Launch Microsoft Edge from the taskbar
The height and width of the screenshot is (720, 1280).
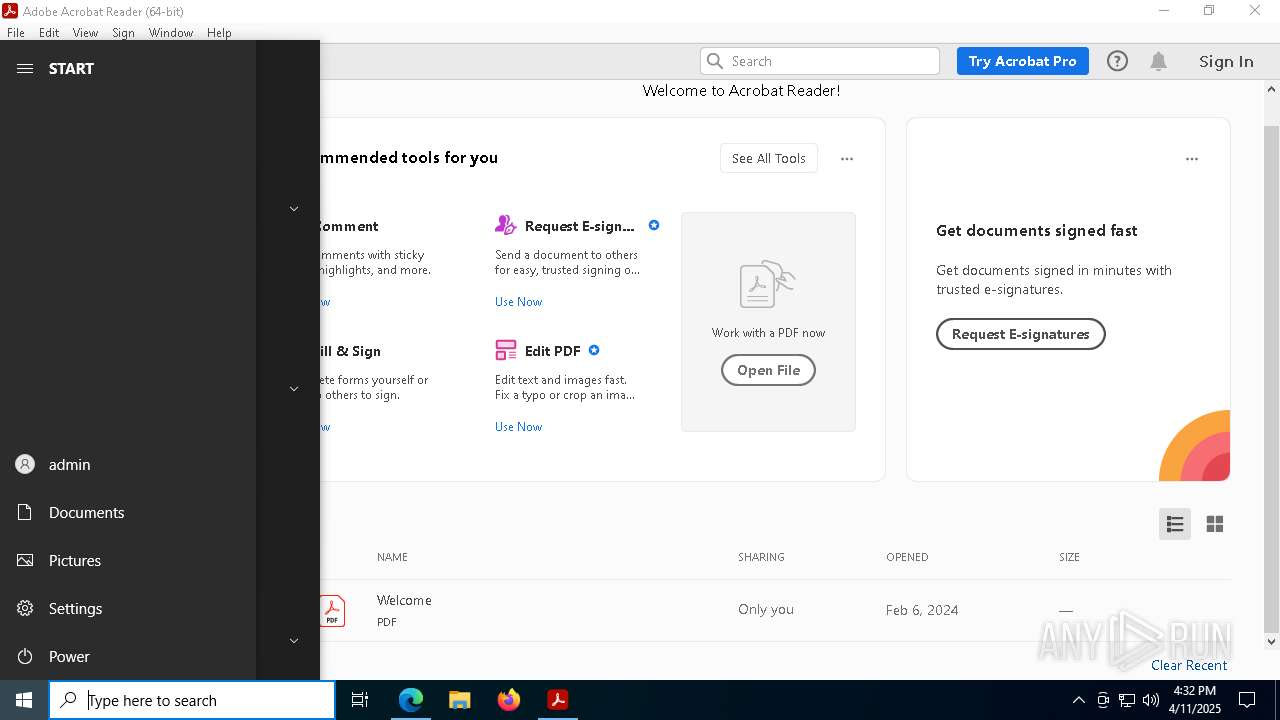click(411, 700)
